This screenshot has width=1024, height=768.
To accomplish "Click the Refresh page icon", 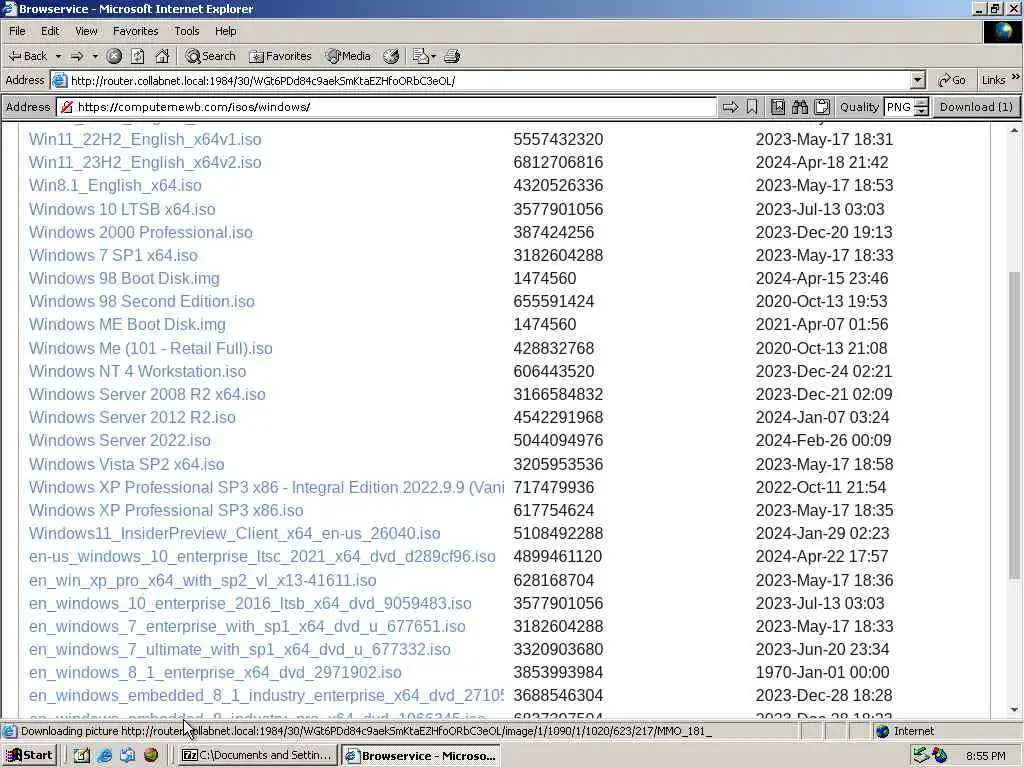I will click(x=137, y=56).
